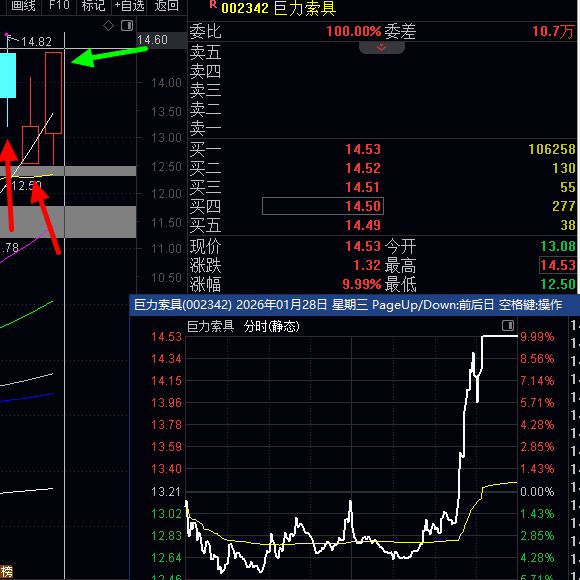Click 买二 volume 130
The image size is (580, 580).
pos(564,168)
